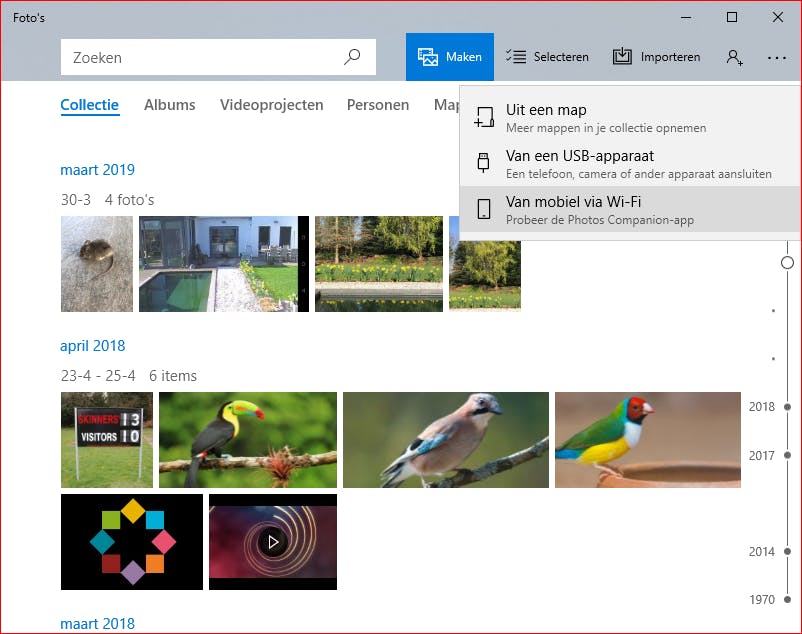
Task: Click the USB plug icon in import menu
Action: pyautogui.click(x=483, y=163)
